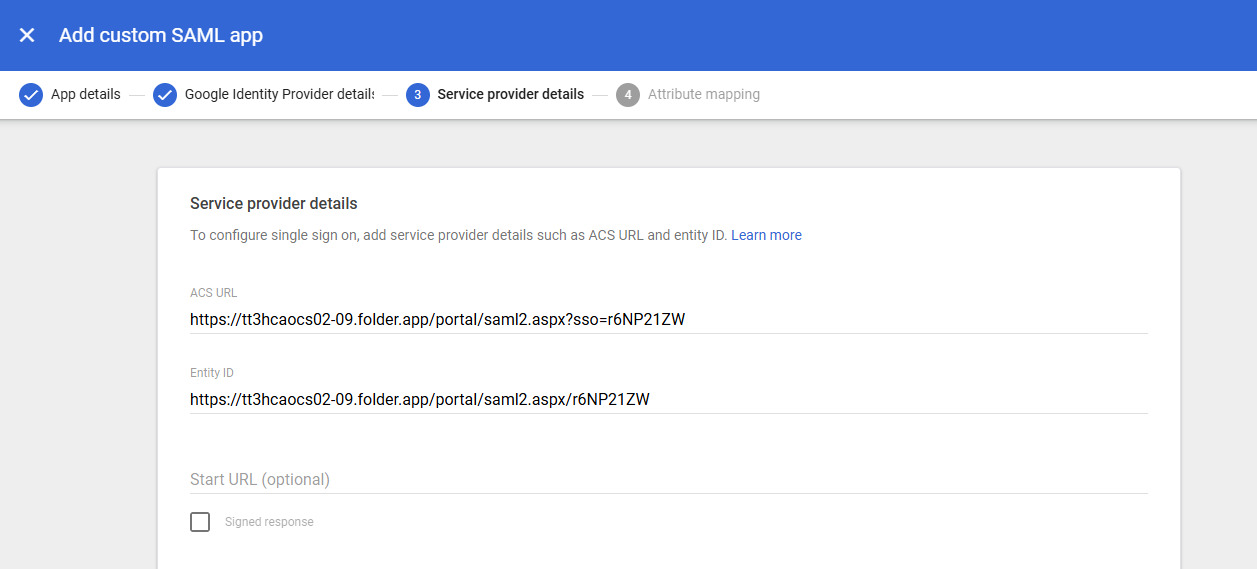This screenshot has width=1257, height=569.
Task: Click the Add custom SAML app title
Action: click(x=161, y=35)
